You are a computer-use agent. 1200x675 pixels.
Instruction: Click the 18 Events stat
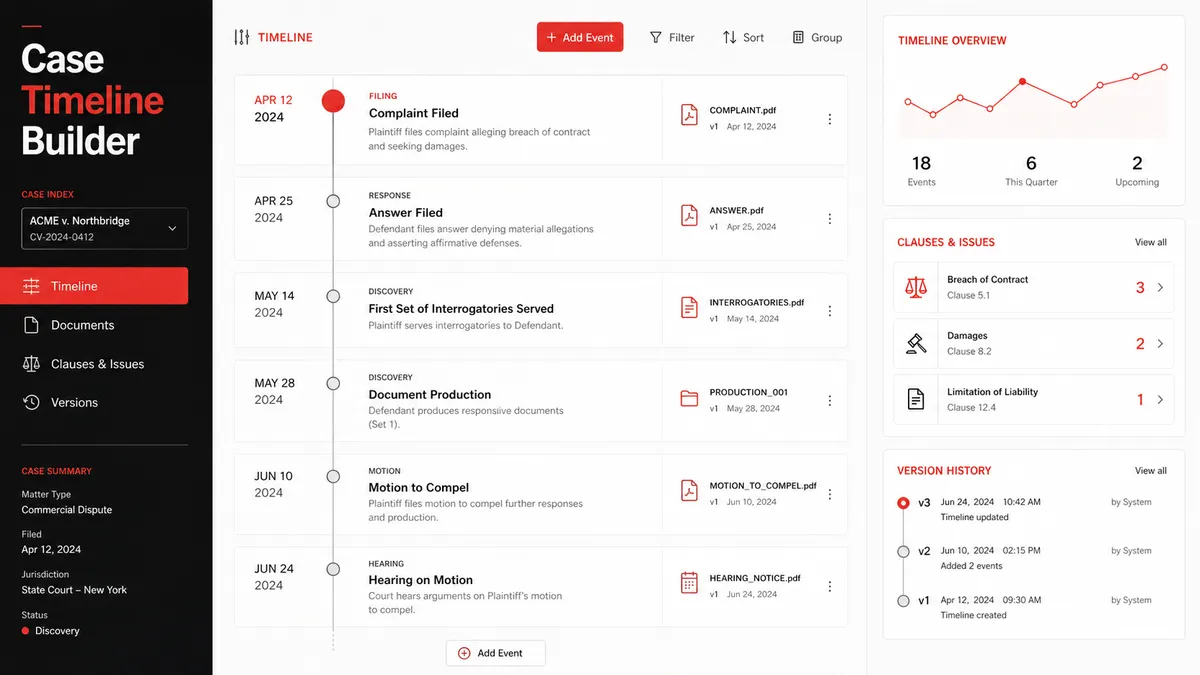click(x=921, y=170)
